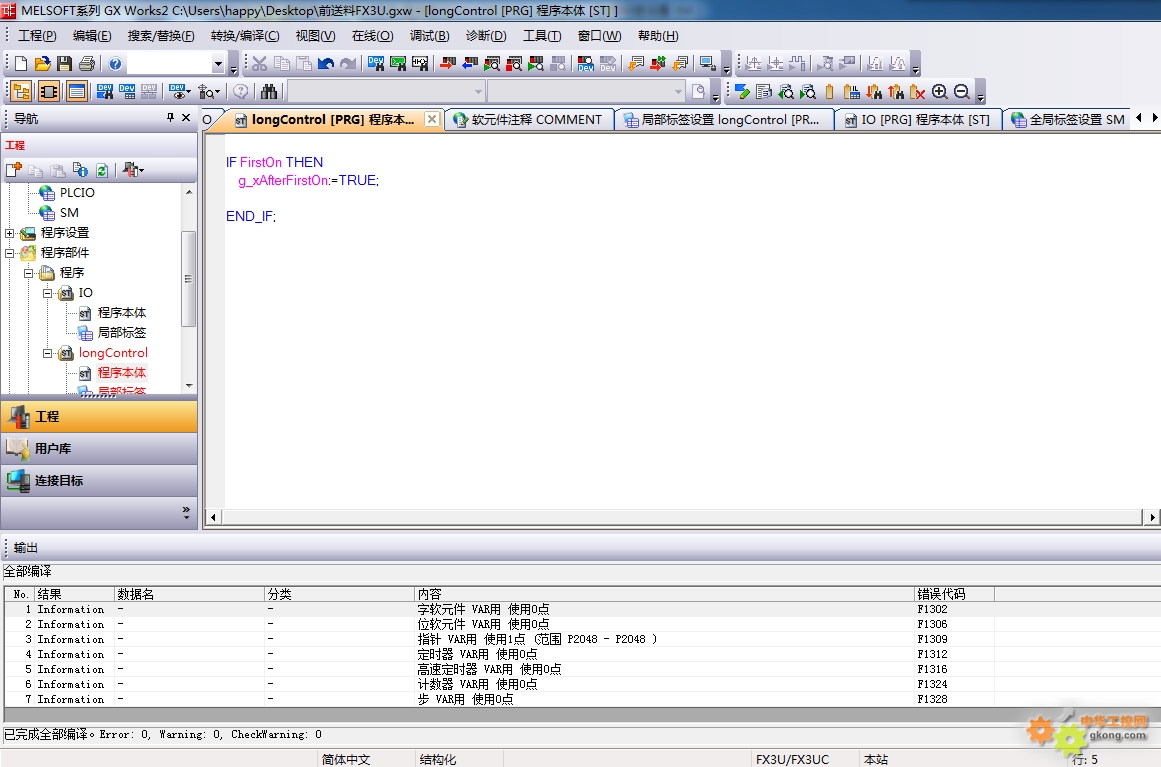Open the 用户库 navigation pane
Screen dimensions: 1161x767
tap(99, 449)
